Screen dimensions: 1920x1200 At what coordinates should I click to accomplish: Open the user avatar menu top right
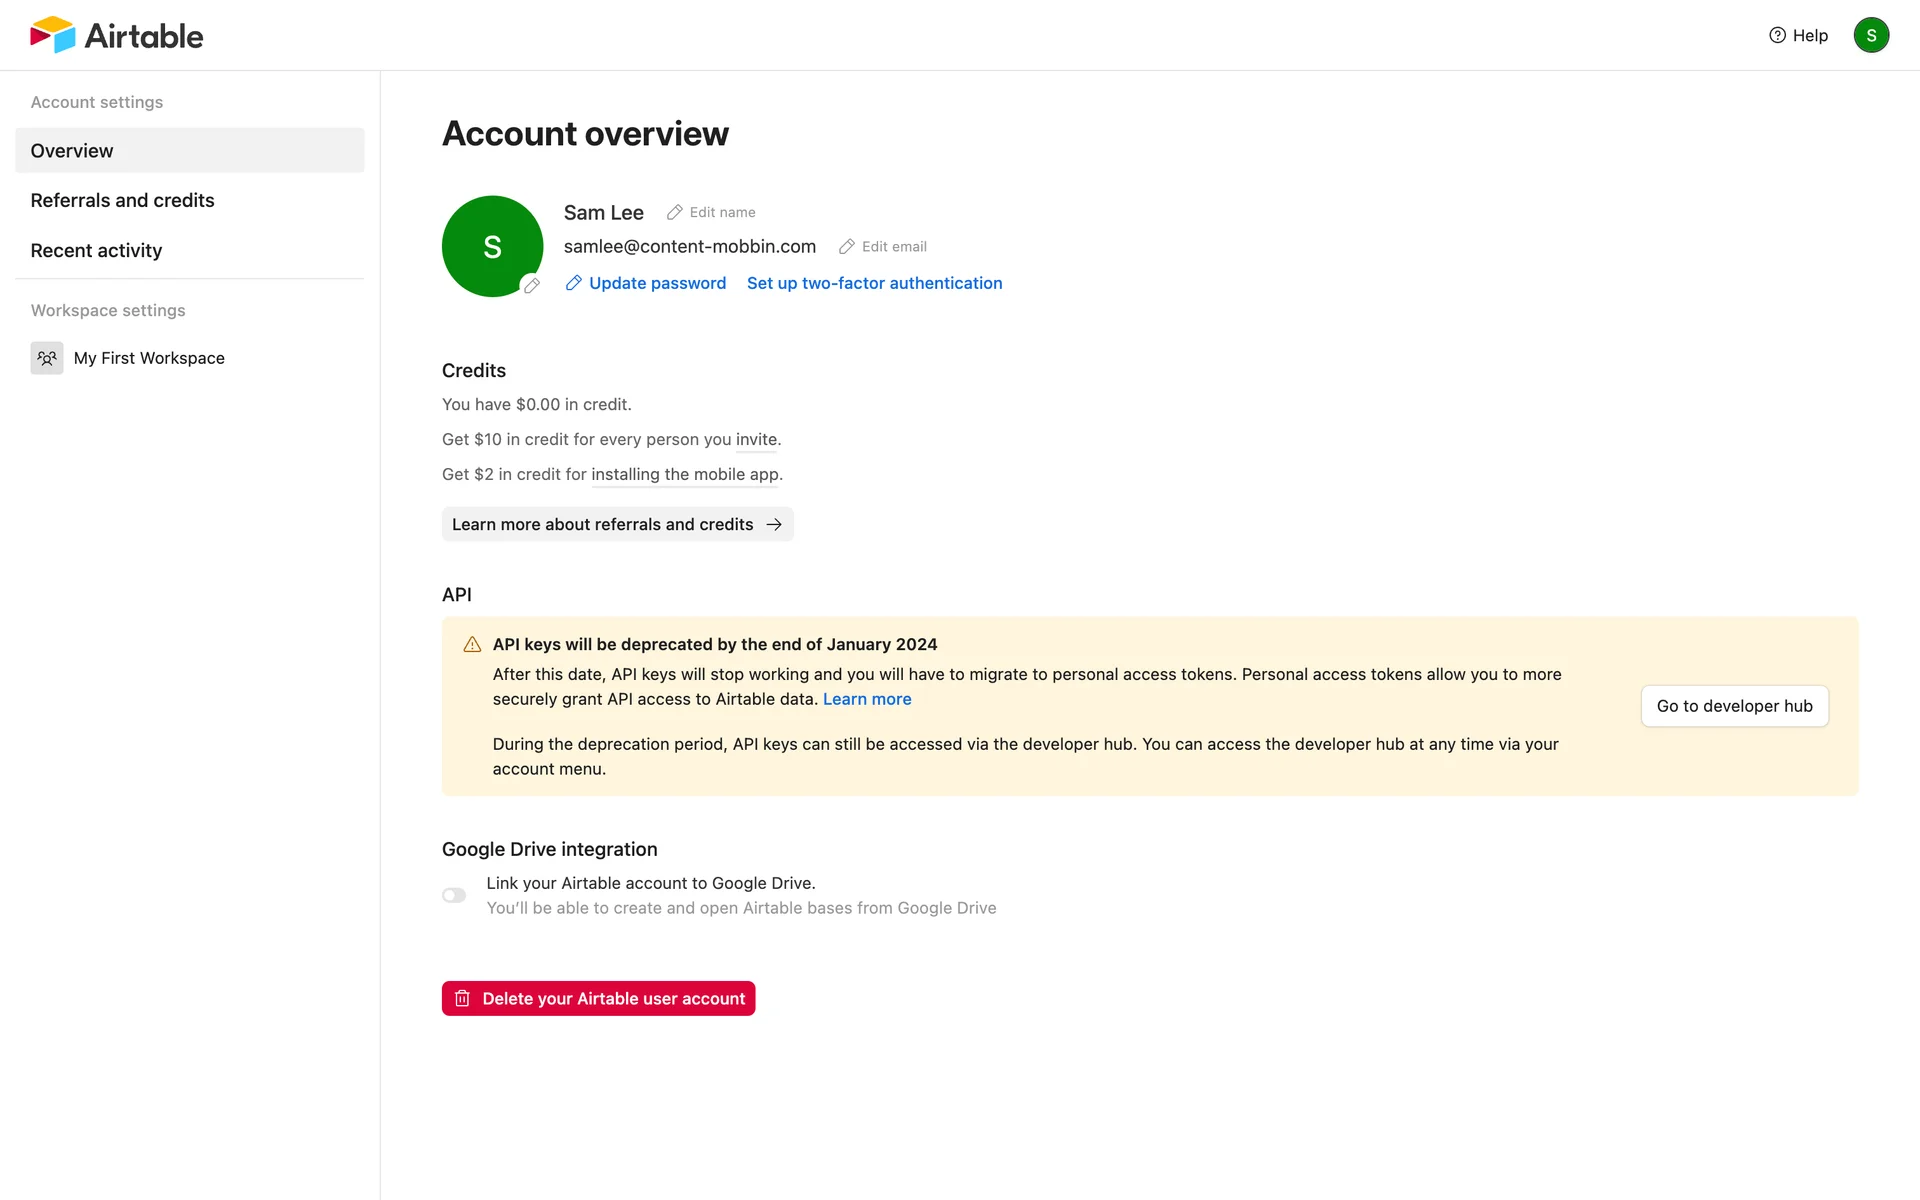coord(1870,35)
